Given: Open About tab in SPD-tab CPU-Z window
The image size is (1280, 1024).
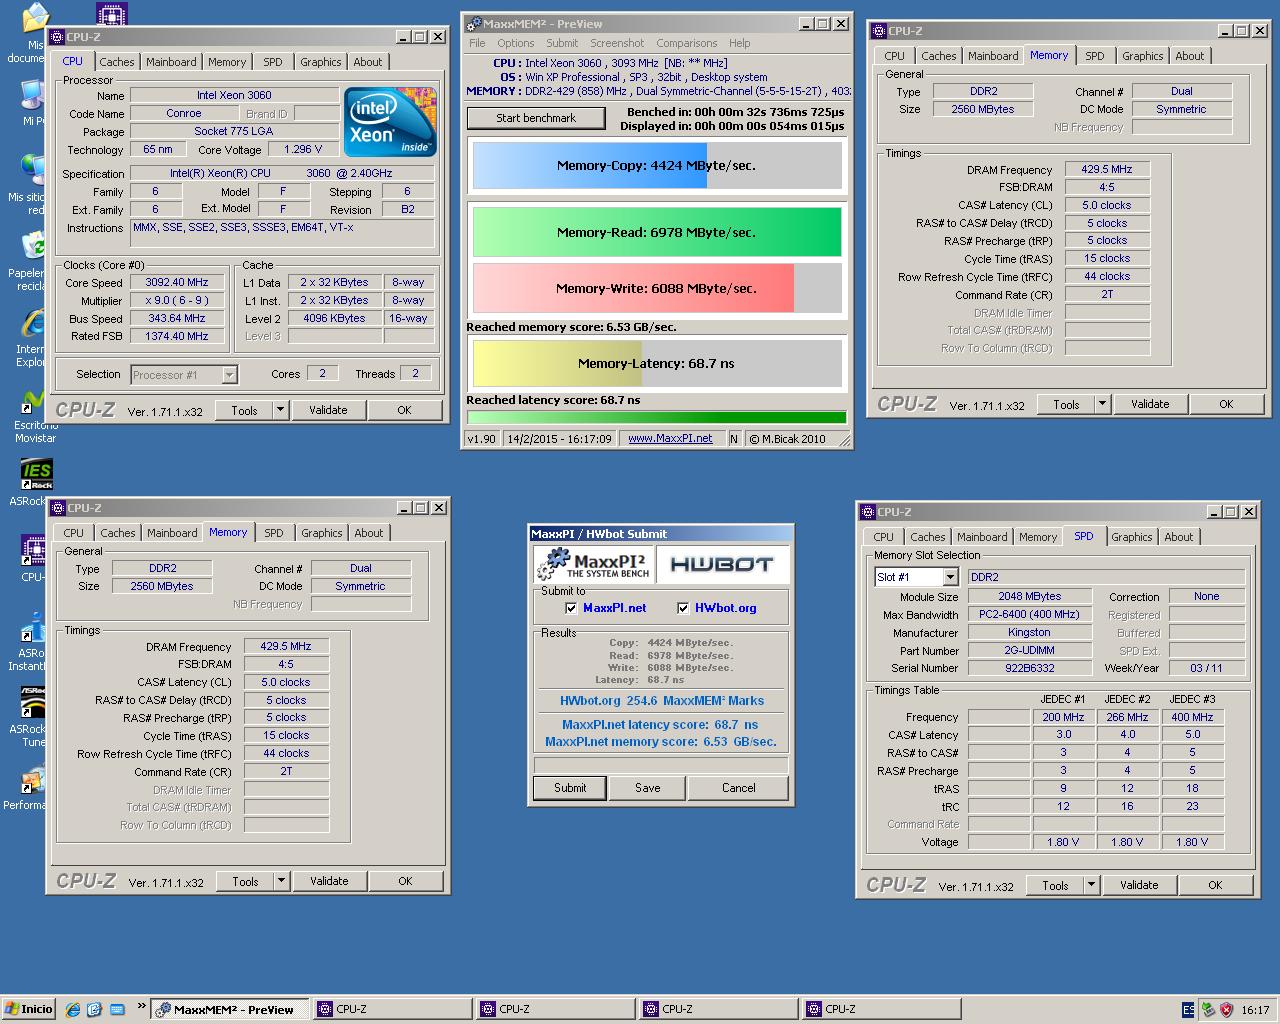Looking at the screenshot, I should pos(1178,537).
